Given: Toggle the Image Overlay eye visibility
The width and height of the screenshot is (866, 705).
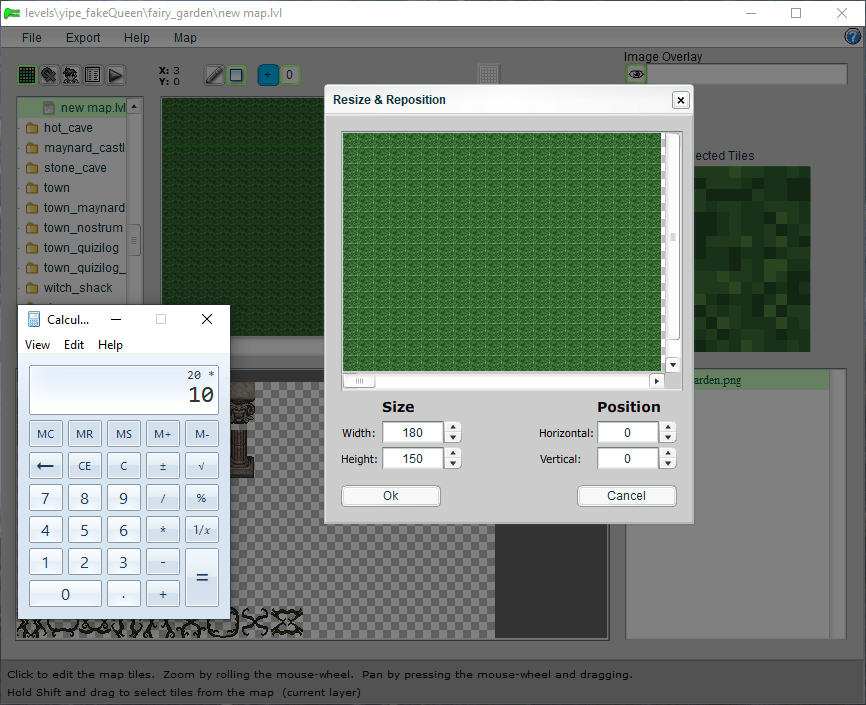Looking at the screenshot, I should click(x=636, y=75).
